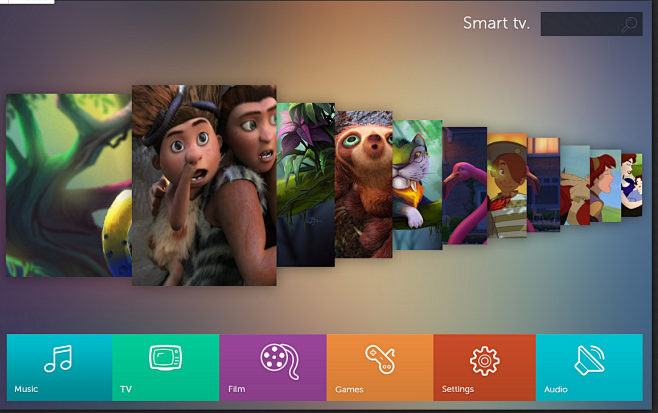Click the settings gear icon

pyautogui.click(x=485, y=361)
